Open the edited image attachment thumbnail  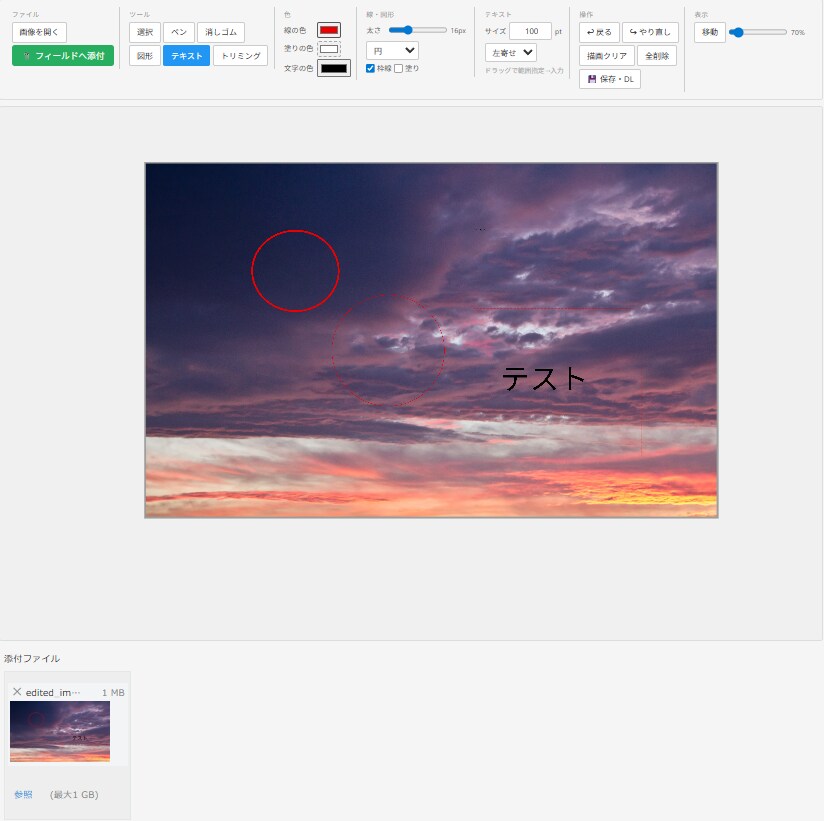click(x=60, y=731)
